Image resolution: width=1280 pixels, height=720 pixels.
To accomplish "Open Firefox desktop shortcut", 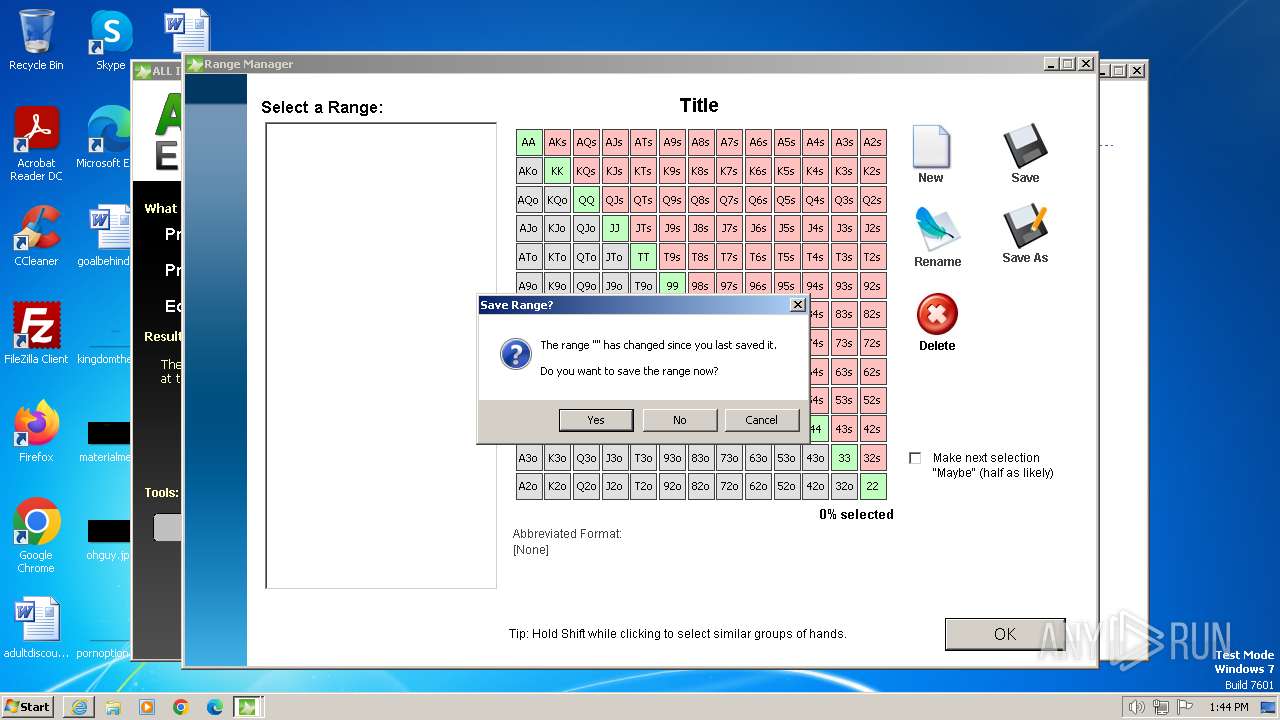I will point(36,431).
